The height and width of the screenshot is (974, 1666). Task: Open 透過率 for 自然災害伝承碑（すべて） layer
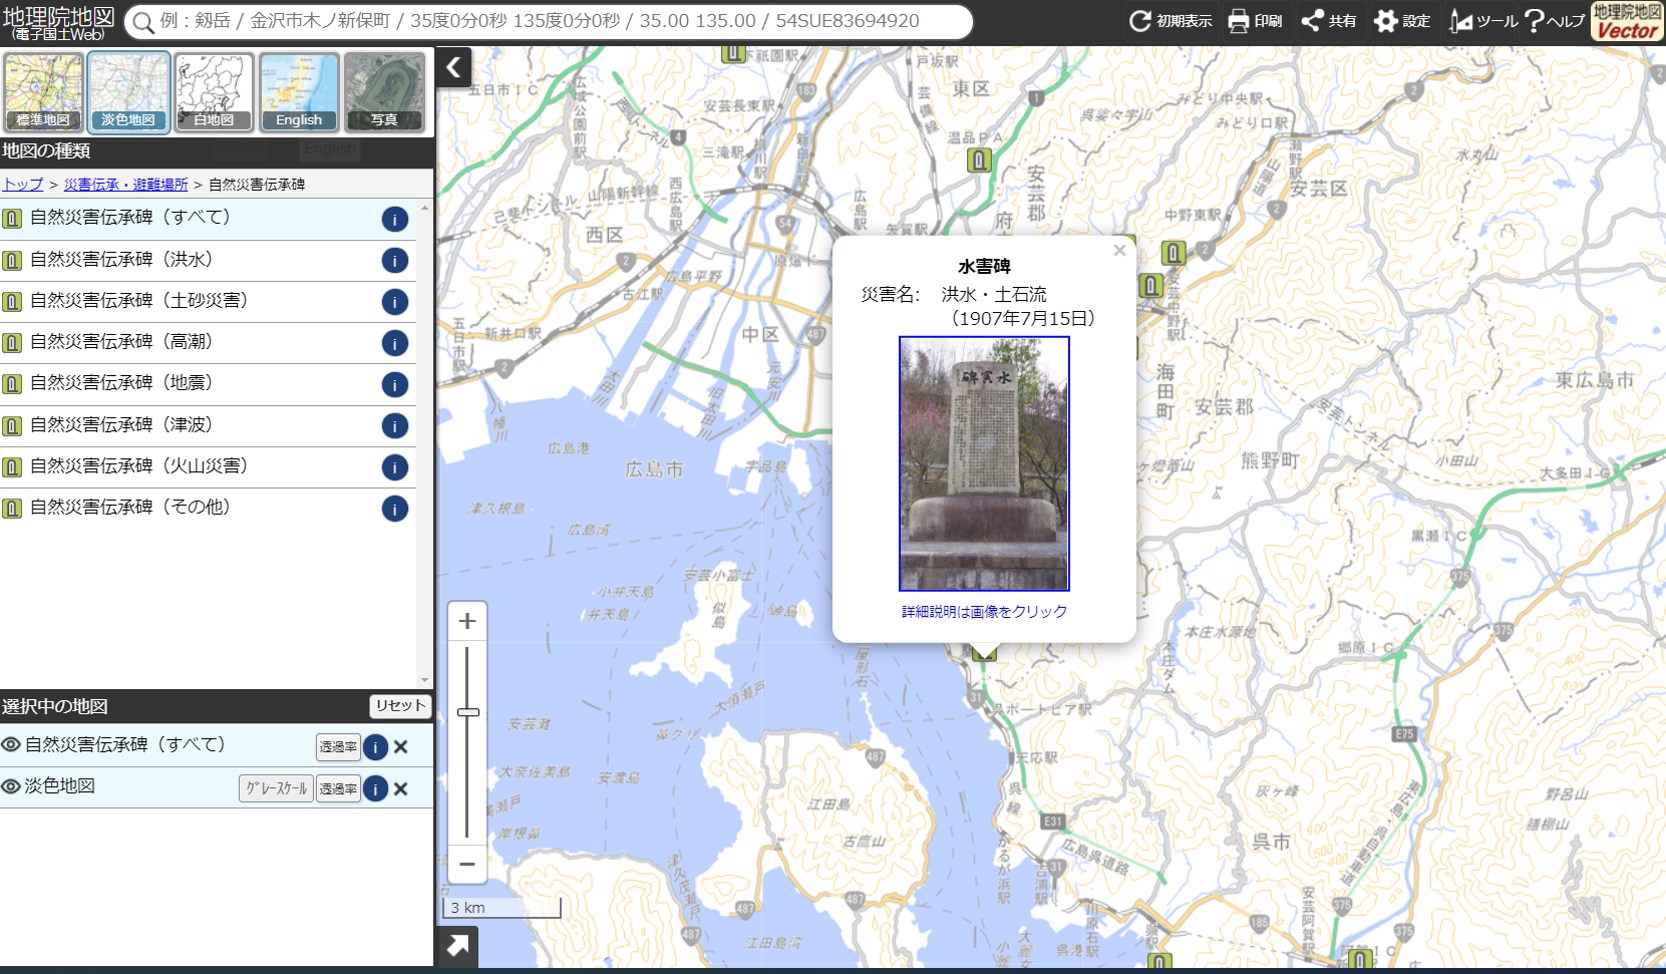[x=338, y=747]
